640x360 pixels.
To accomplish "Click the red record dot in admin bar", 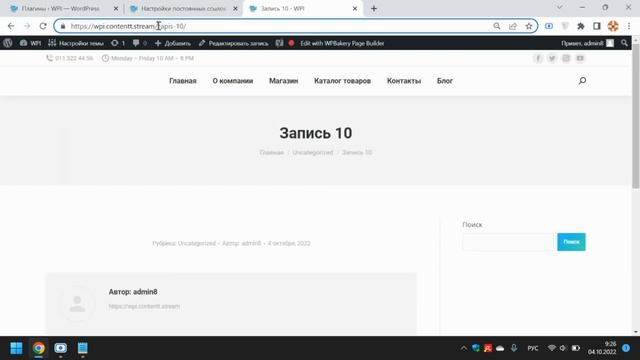I will pyautogui.click(x=291, y=43).
